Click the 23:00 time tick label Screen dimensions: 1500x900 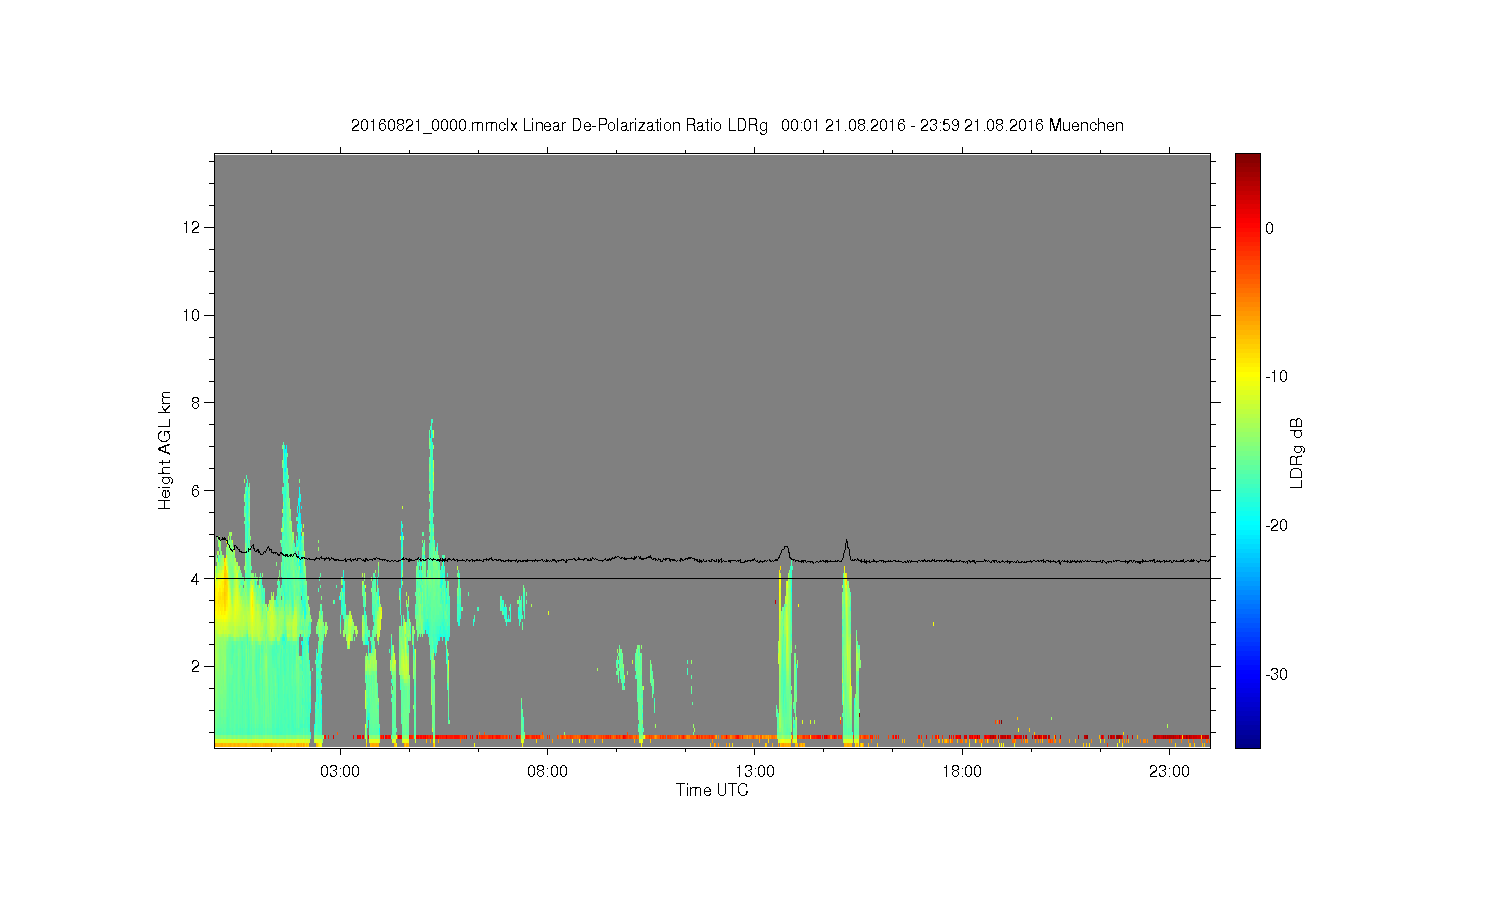pyautogui.click(x=1169, y=772)
